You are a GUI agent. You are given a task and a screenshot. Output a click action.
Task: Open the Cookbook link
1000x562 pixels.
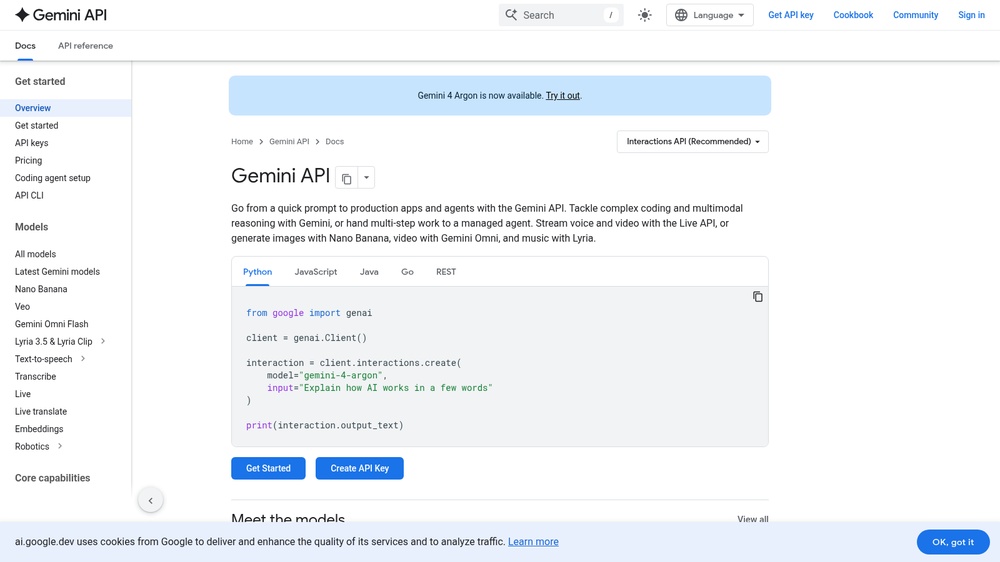pyautogui.click(x=853, y=15)
